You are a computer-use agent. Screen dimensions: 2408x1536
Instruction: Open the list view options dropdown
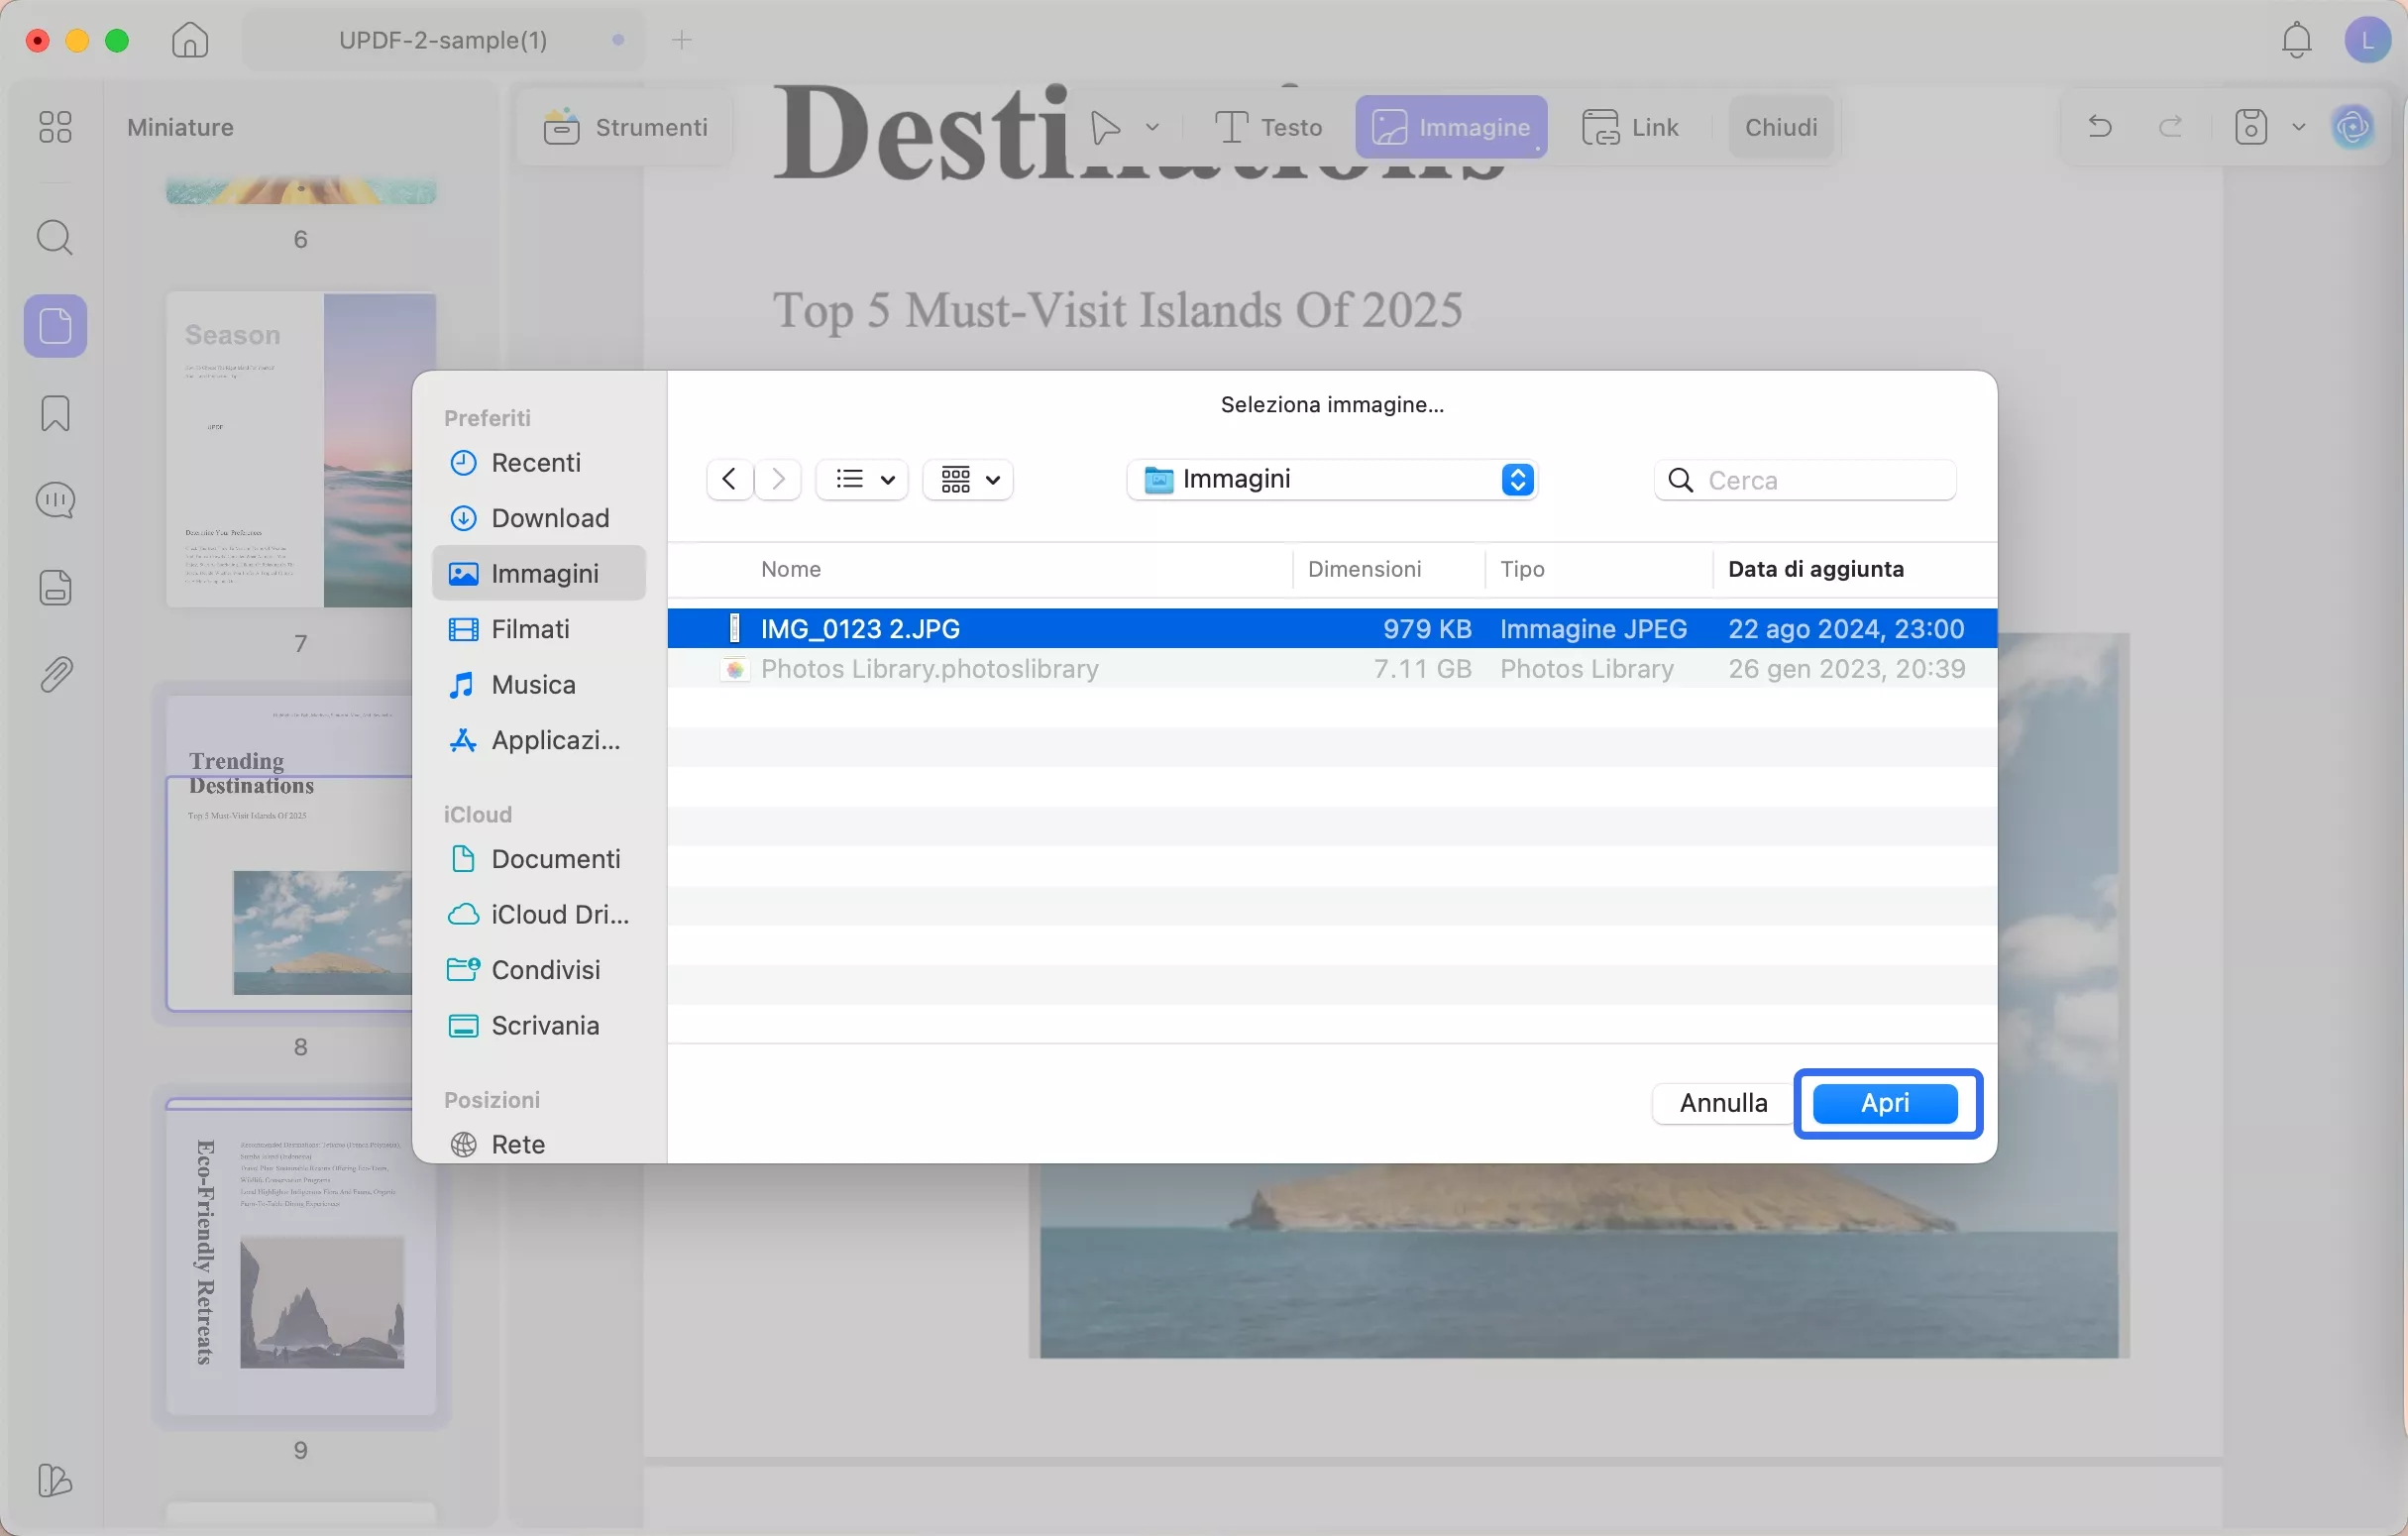pyautogui.click(x=862, y=480)
